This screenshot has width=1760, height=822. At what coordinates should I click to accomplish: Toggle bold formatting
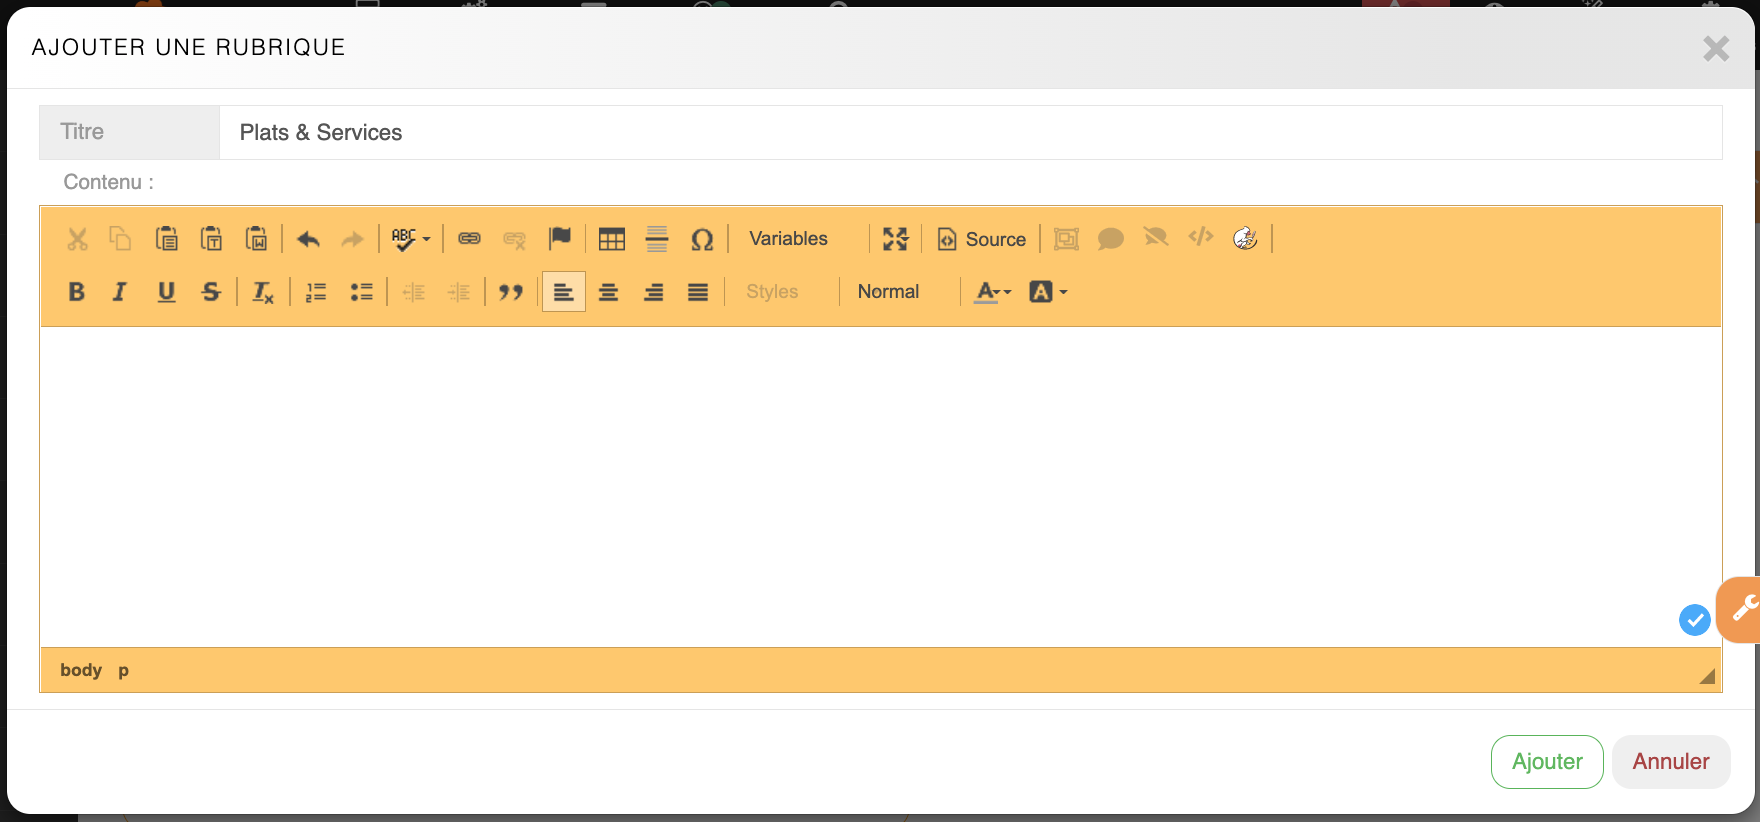(x=76, y=292)
